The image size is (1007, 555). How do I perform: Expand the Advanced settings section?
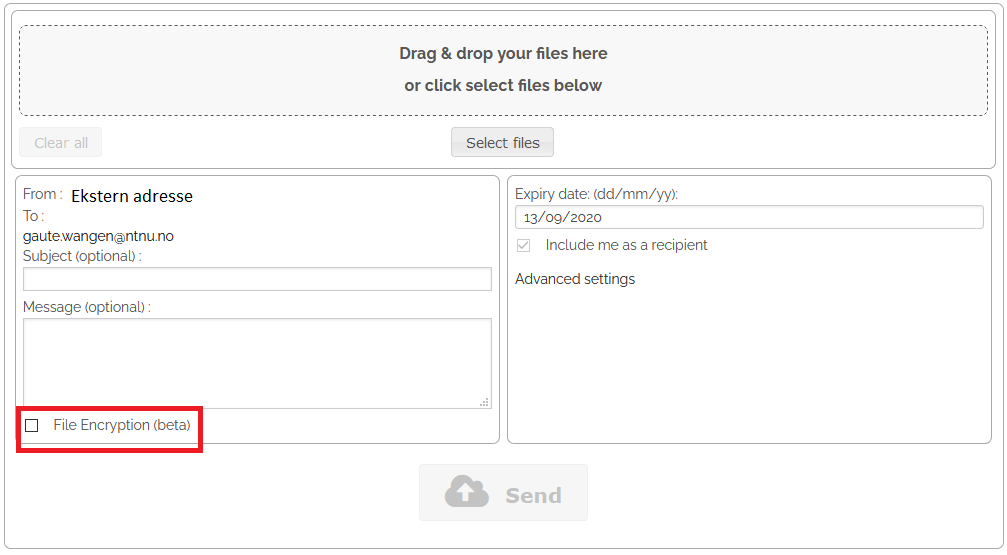(x=575, y=279)
